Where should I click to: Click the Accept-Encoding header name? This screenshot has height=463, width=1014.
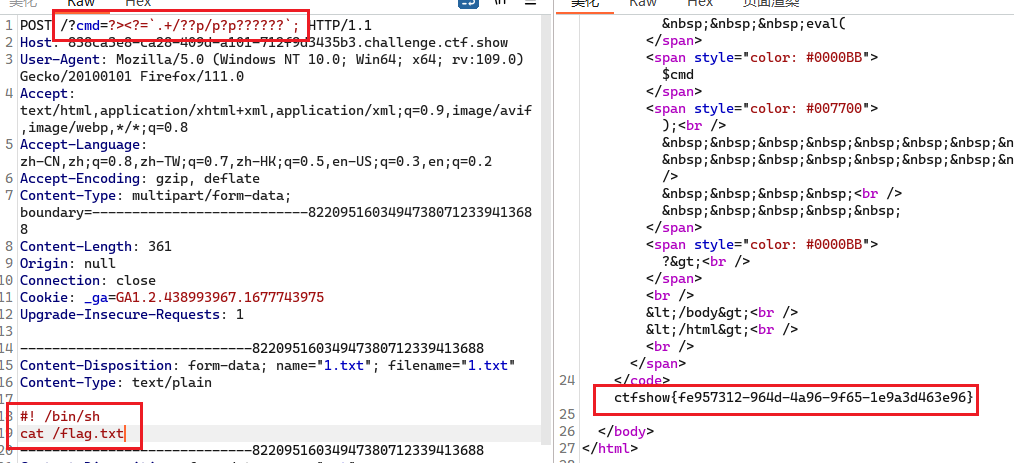(x=80, y=178)
